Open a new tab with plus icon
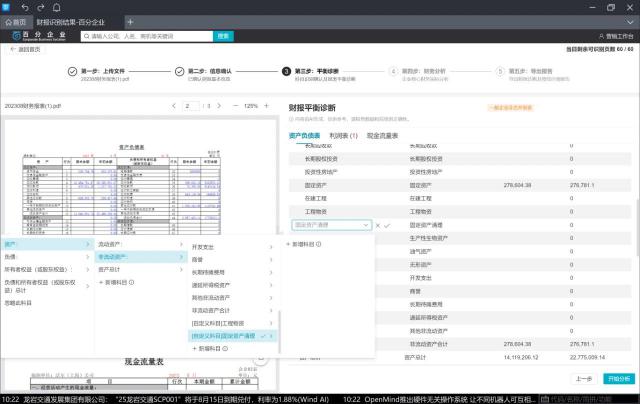This screenshot has height=404, width=640. (130, 21)
